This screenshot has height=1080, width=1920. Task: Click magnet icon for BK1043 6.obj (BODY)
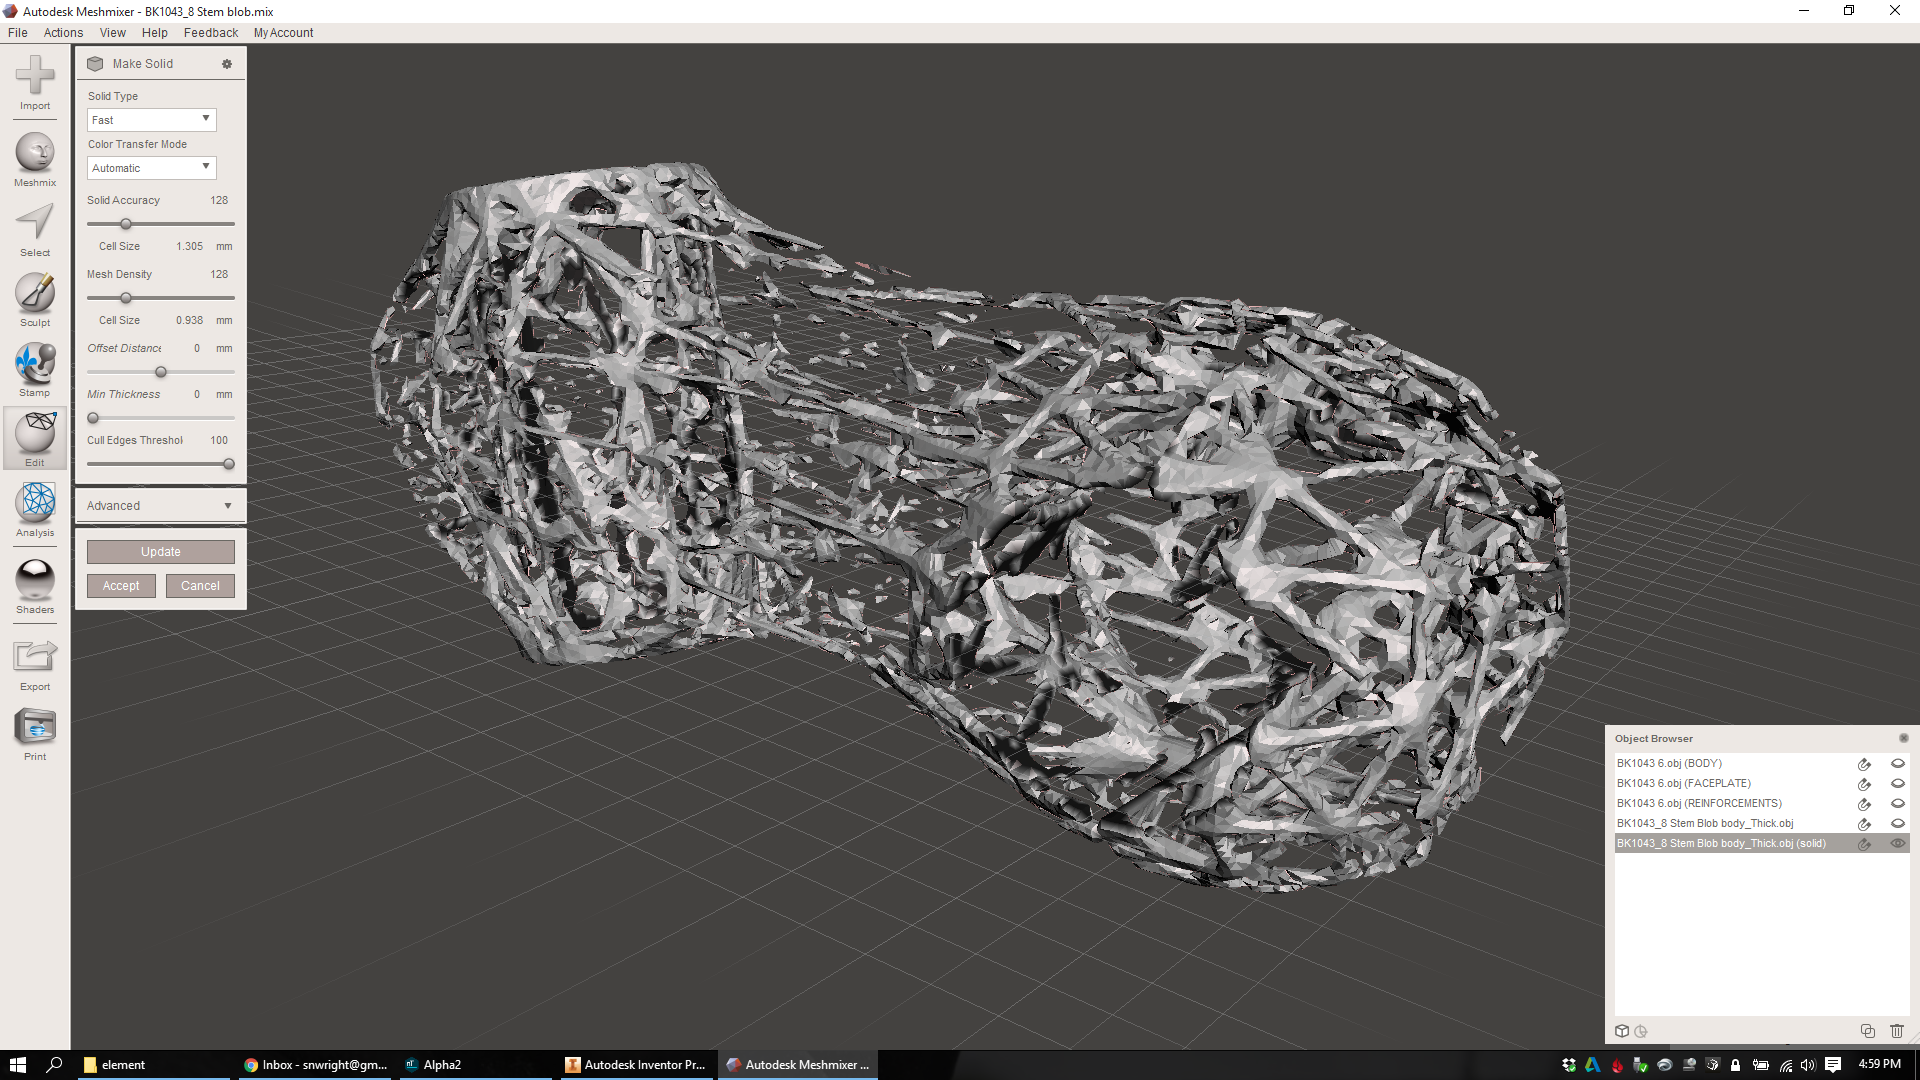point(1864,764)
